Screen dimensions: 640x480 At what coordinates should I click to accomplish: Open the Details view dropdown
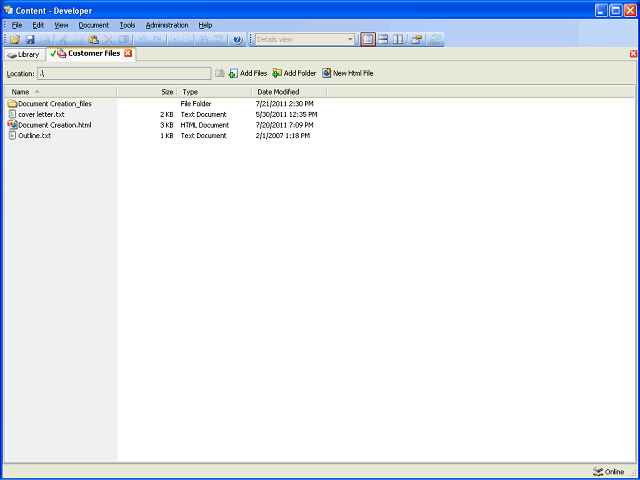(x=350, y=40)
